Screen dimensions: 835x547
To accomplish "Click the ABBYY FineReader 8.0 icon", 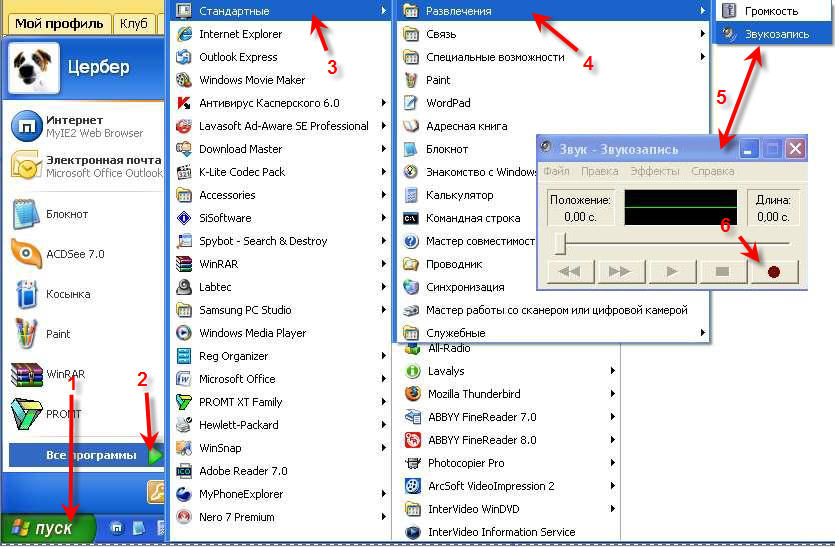I will [413, 440].
